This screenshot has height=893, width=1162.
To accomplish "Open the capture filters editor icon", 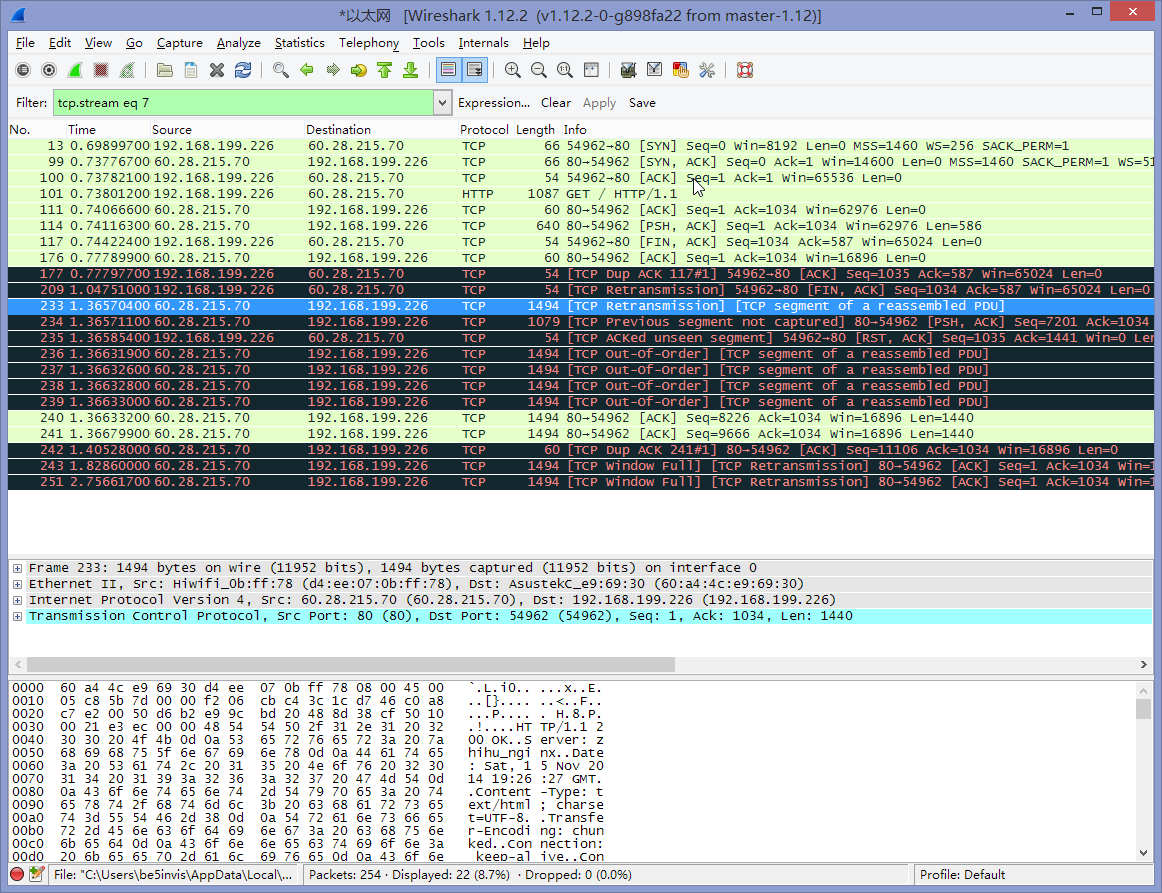I will pyautogui.click(x=628, y=70).
